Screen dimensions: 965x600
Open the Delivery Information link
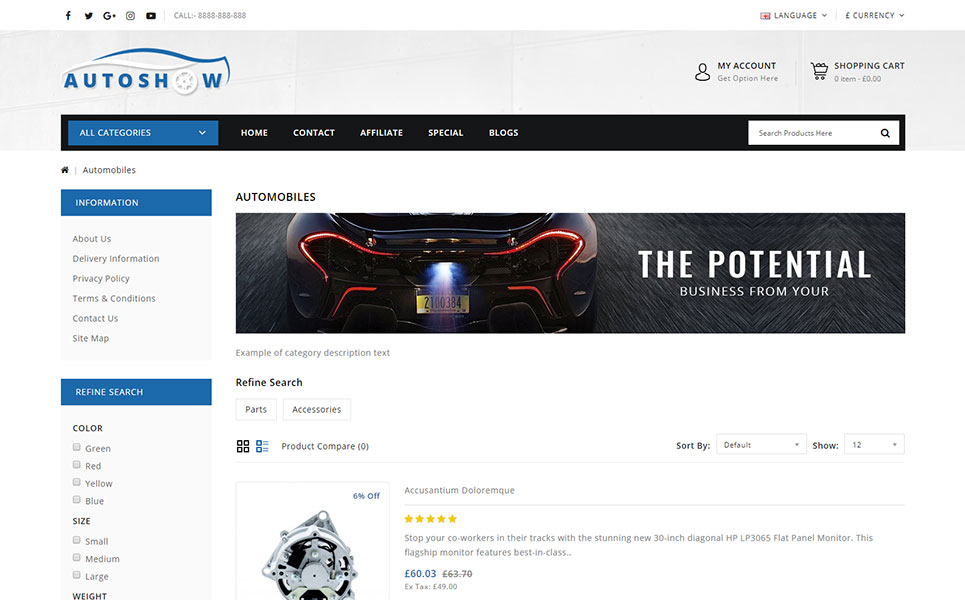pos(116,259)
